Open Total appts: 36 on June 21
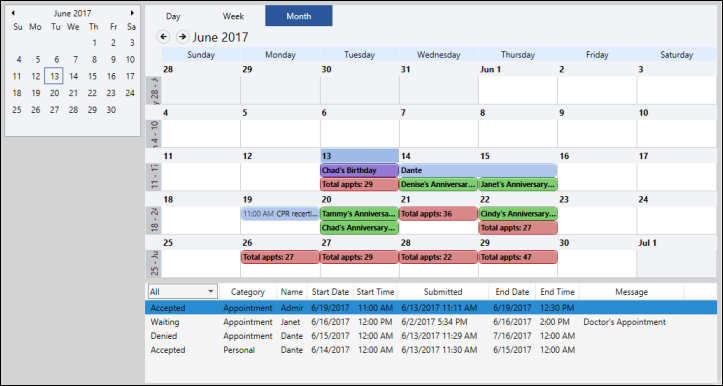Viewport: 723px width, 386px height. coord(439,214)
